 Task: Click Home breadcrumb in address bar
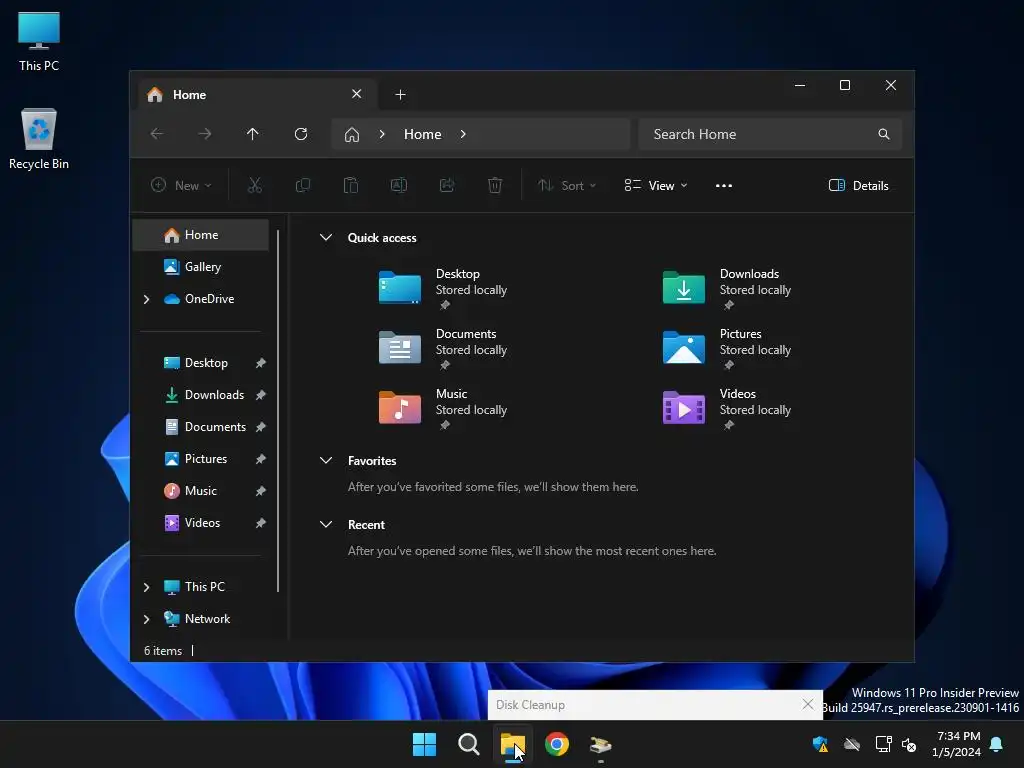pos(423,134)
